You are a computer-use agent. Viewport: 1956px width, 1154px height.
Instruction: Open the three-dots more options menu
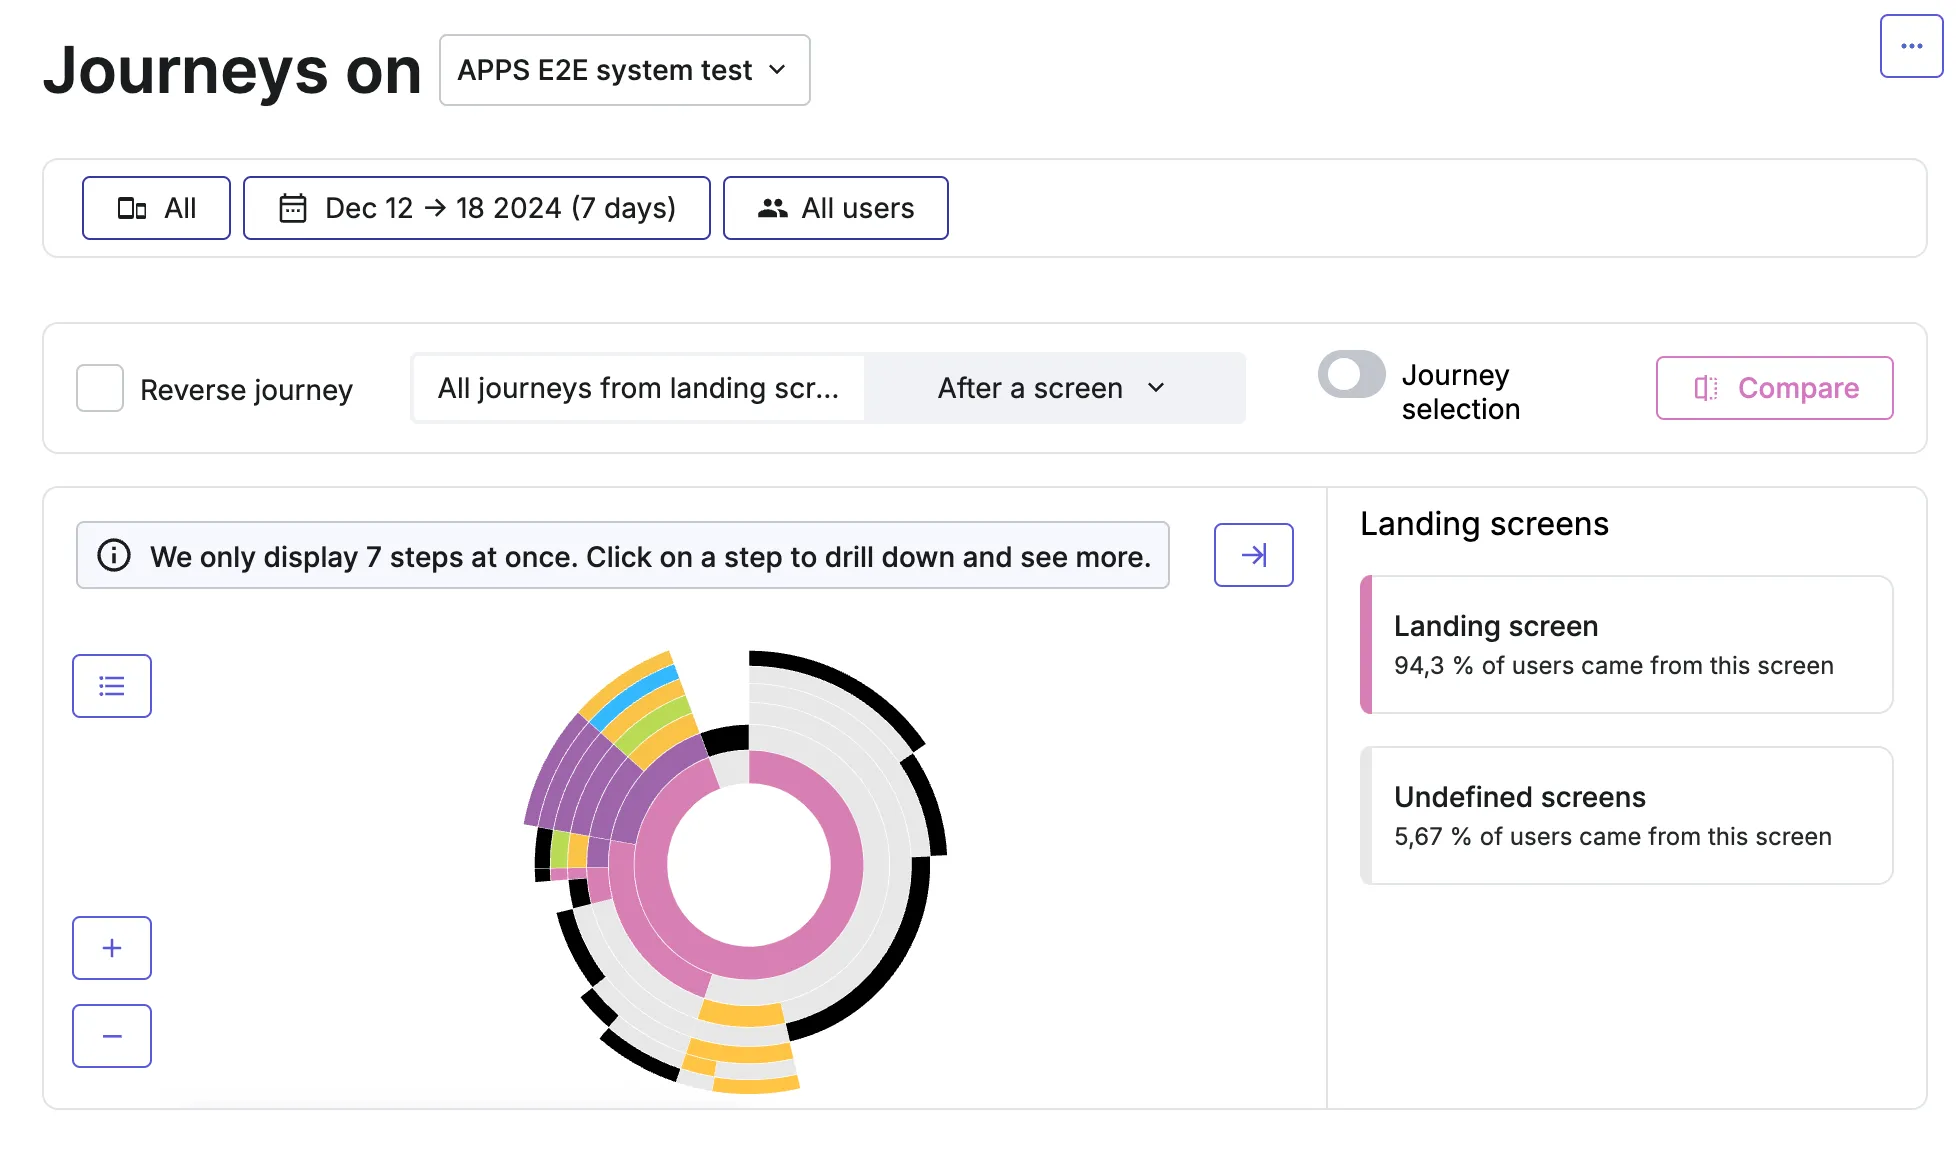(1910, 46)
